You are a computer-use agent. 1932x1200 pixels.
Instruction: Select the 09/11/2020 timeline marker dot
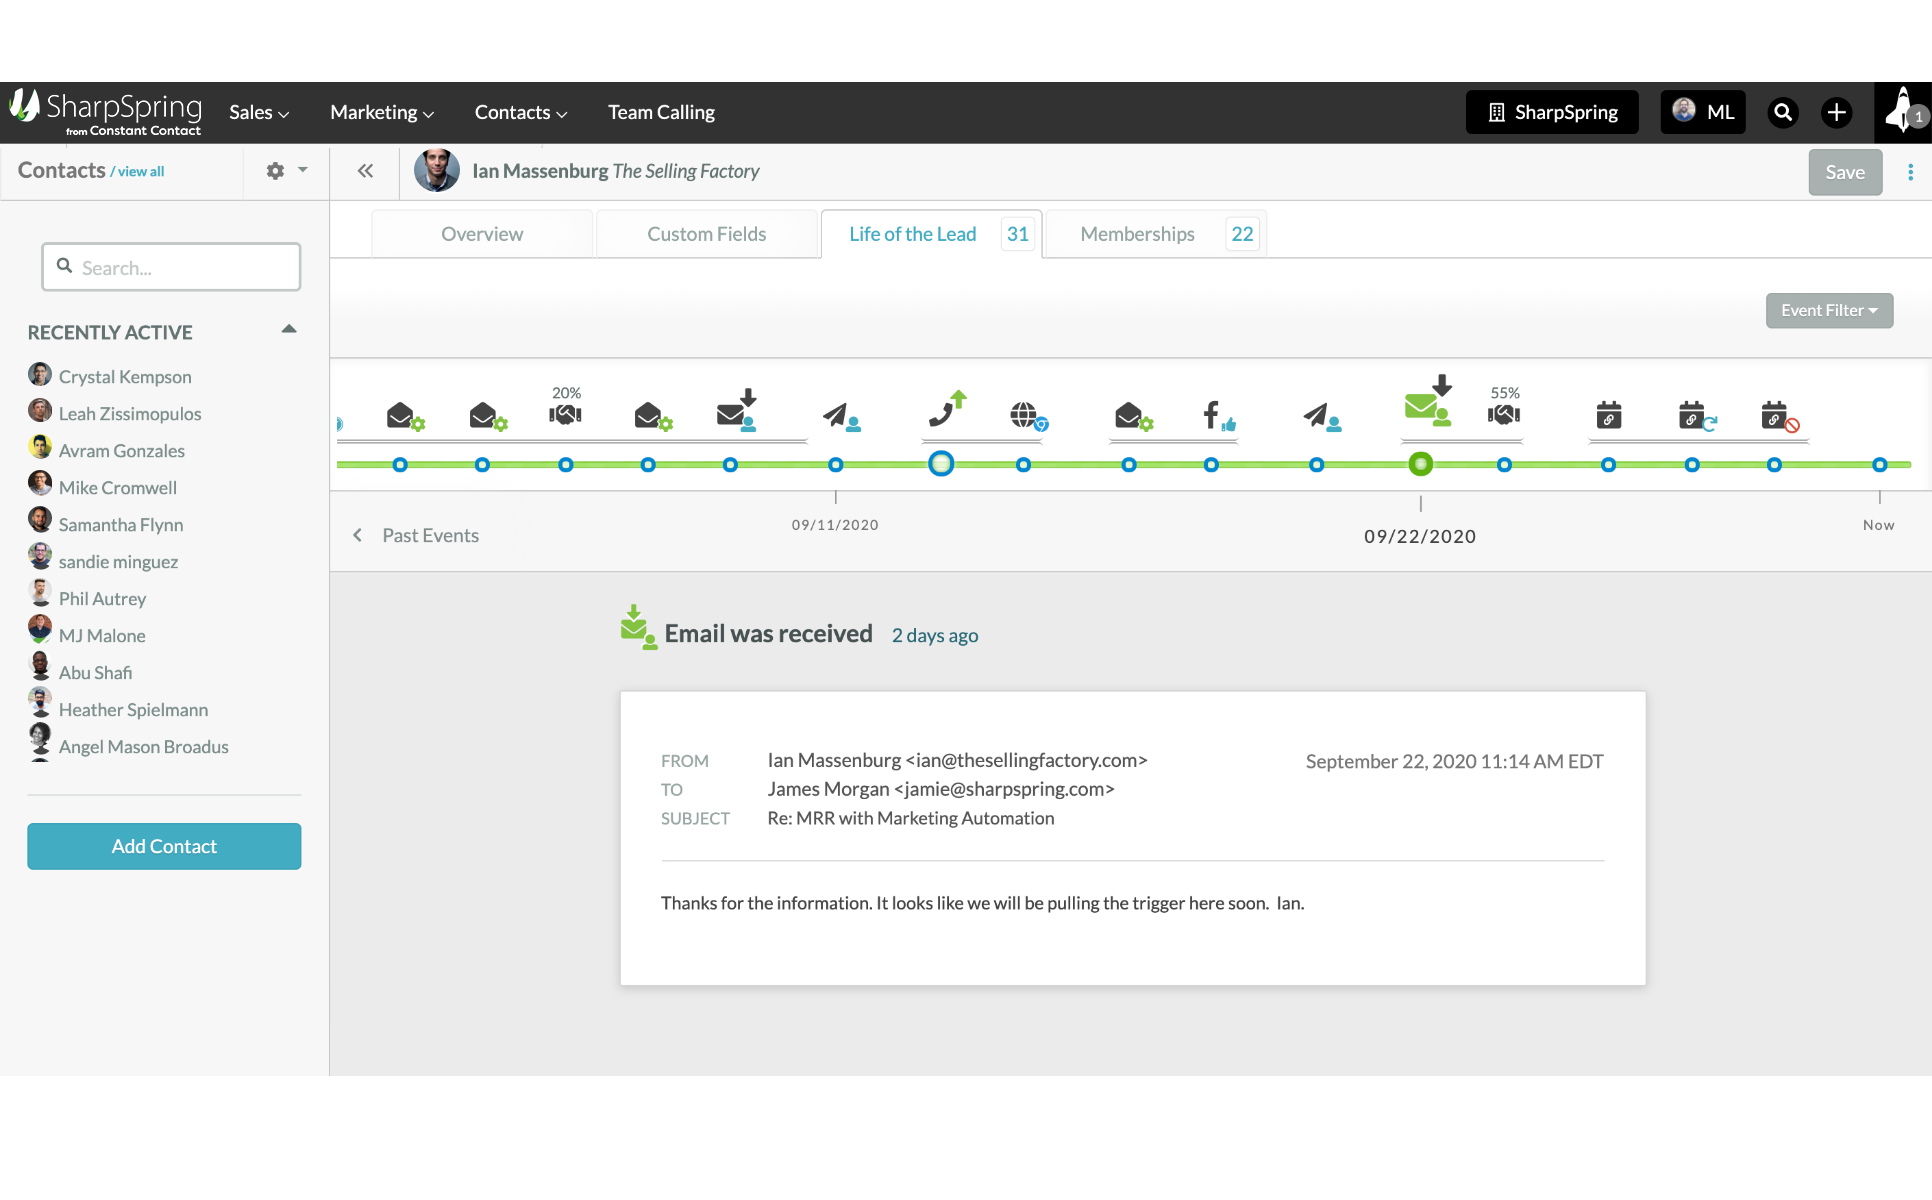pyautogui.click(x=836, y=465)
